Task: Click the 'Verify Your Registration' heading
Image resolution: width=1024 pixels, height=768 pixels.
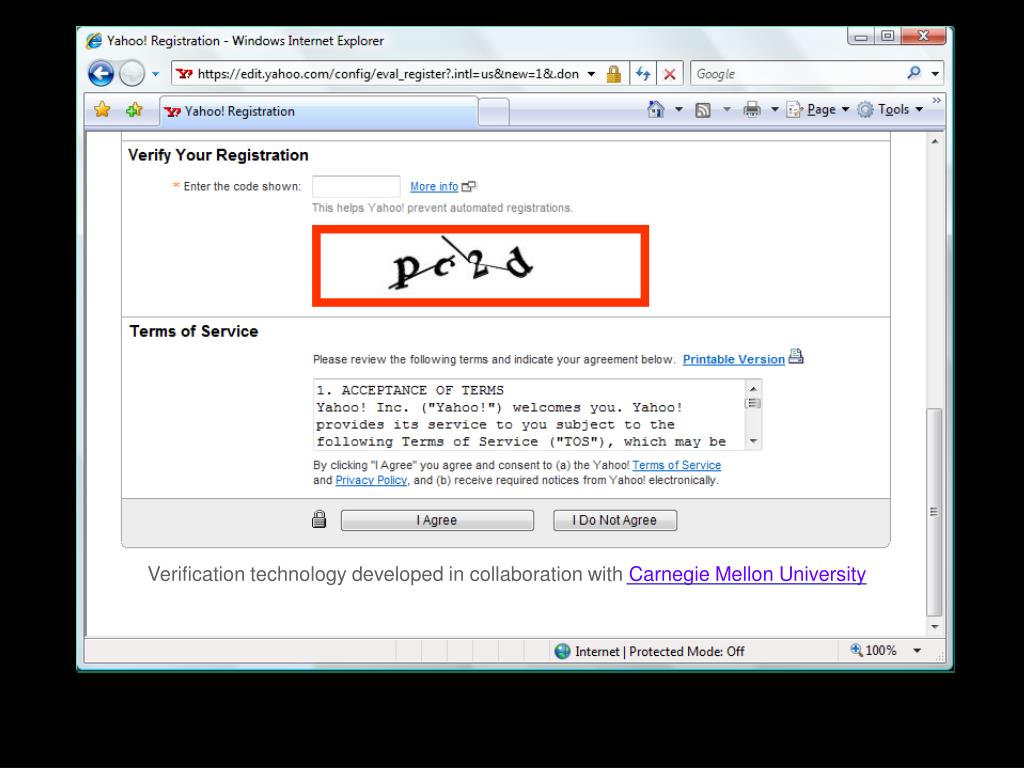Action: (218, 155)
